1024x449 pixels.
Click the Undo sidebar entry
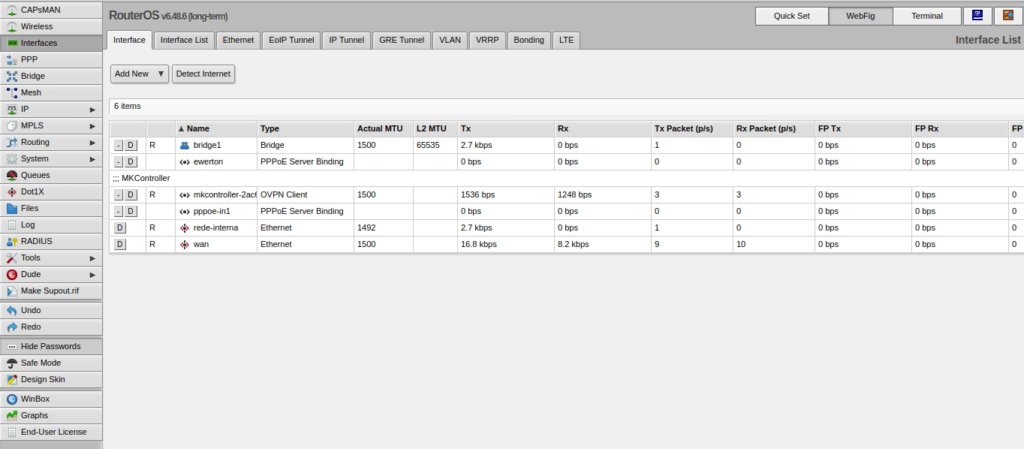coord(51,311)
